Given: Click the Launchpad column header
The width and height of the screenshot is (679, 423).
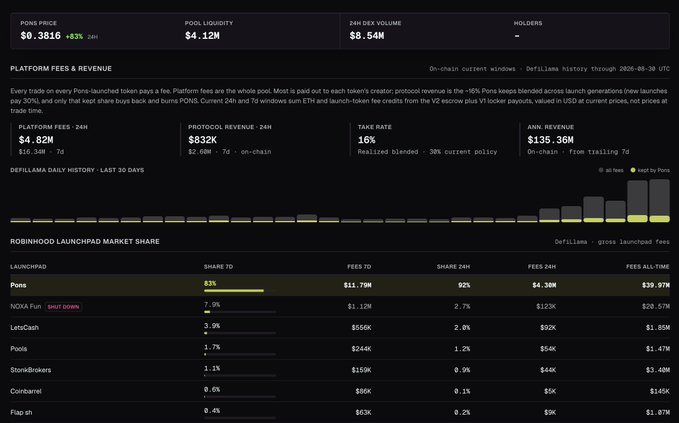Looking at the screenshot, I should (x=28, y=267).
